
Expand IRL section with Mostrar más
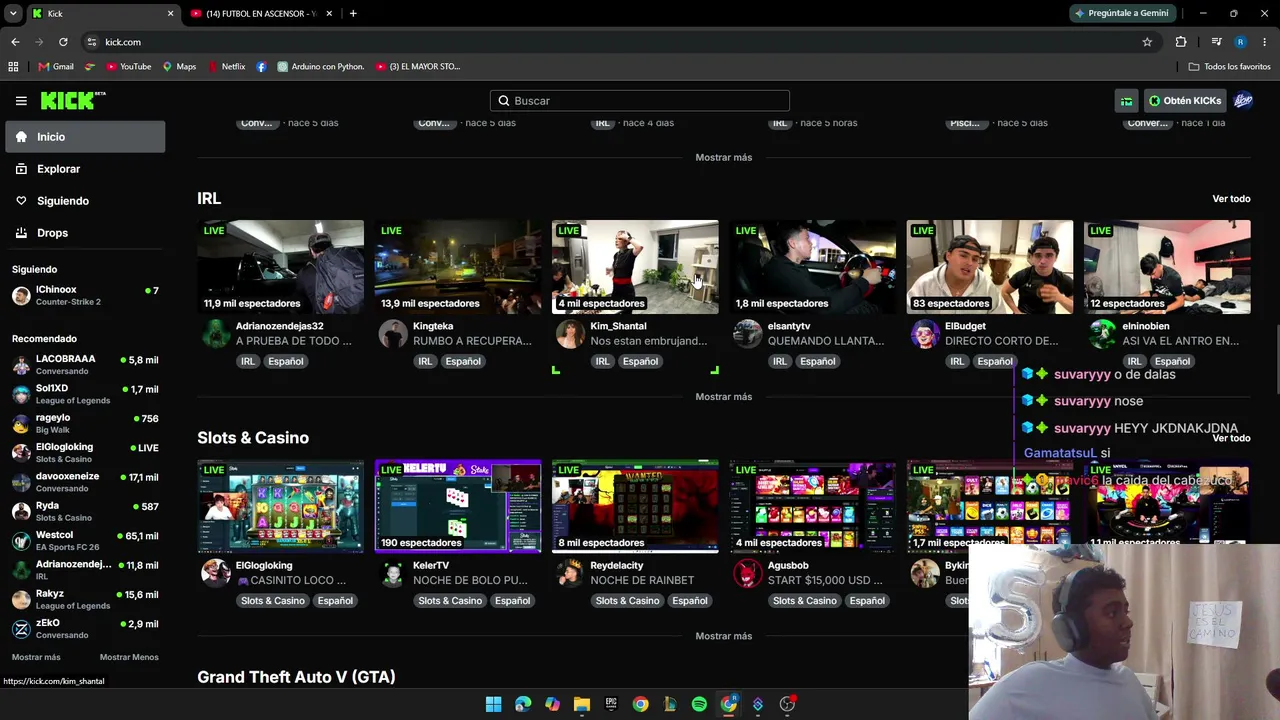point(723,397)
